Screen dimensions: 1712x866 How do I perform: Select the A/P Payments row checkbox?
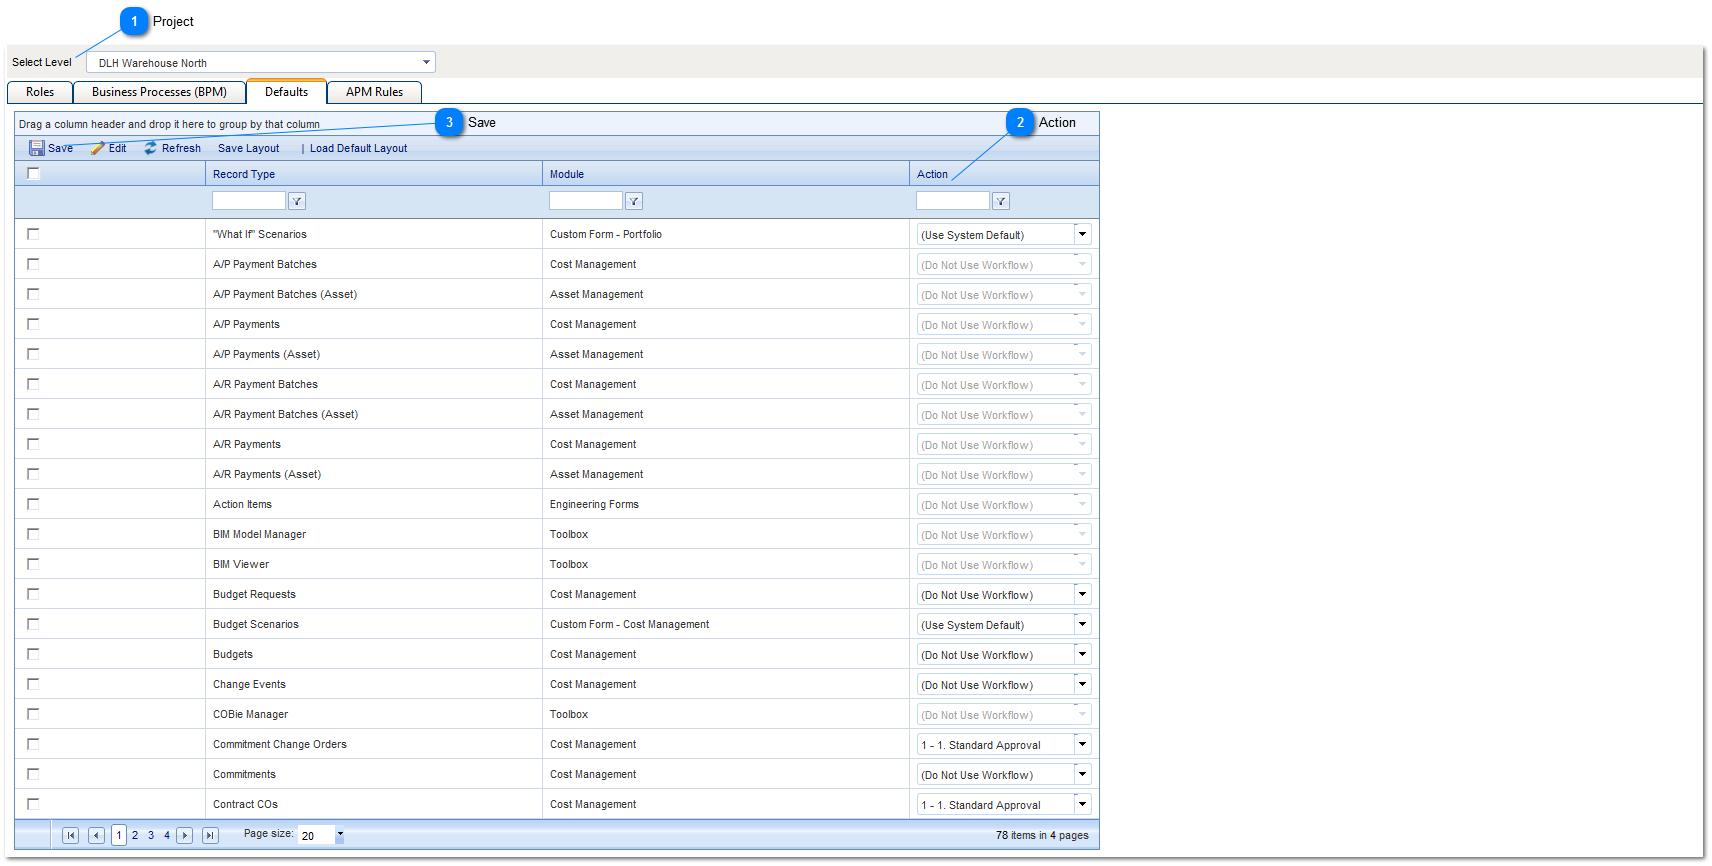[33, 324]
